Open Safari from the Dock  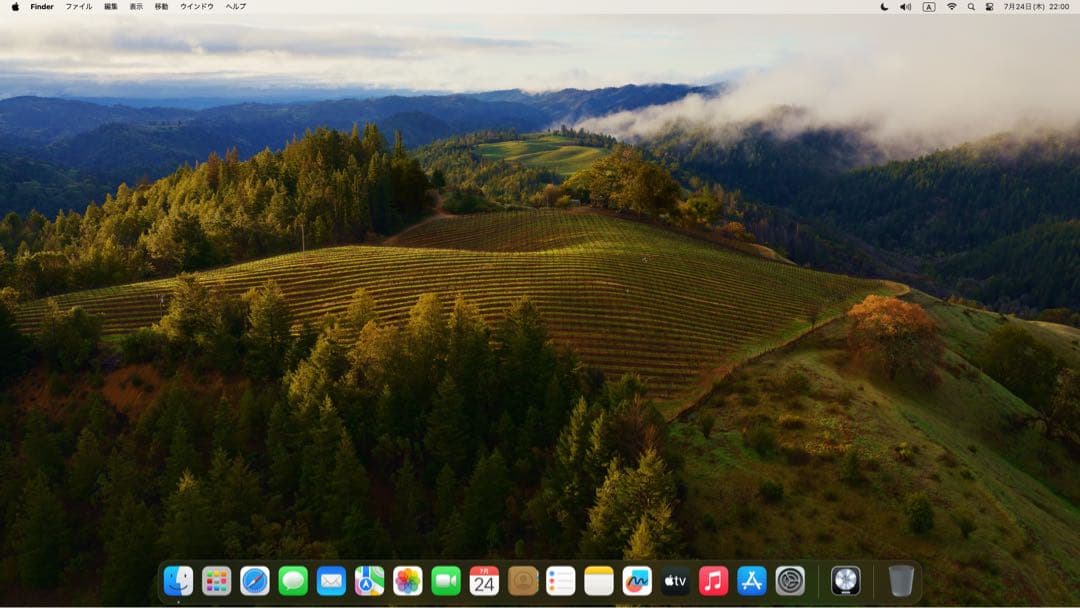[x=255, y=581]
